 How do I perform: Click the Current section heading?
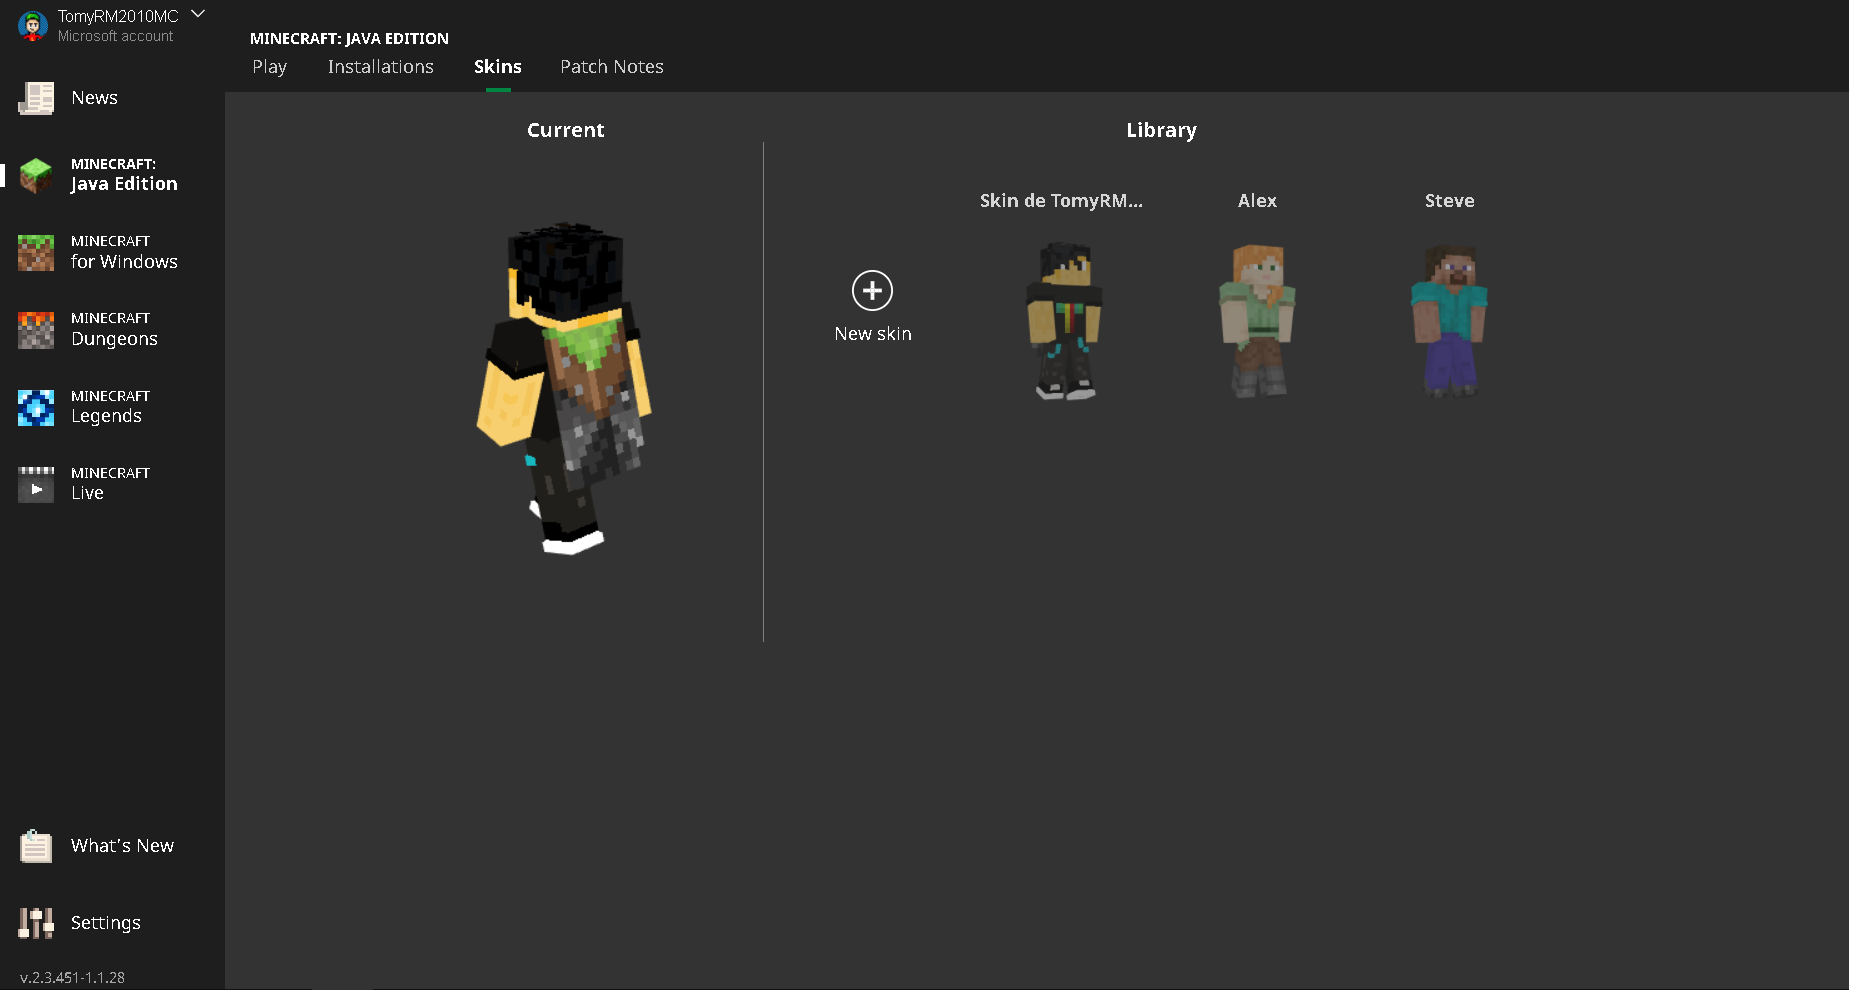tap(566, 130)
